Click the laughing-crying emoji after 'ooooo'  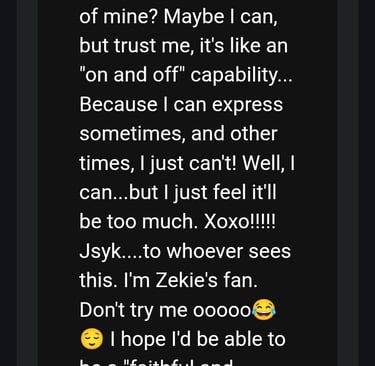coord(264,310)
